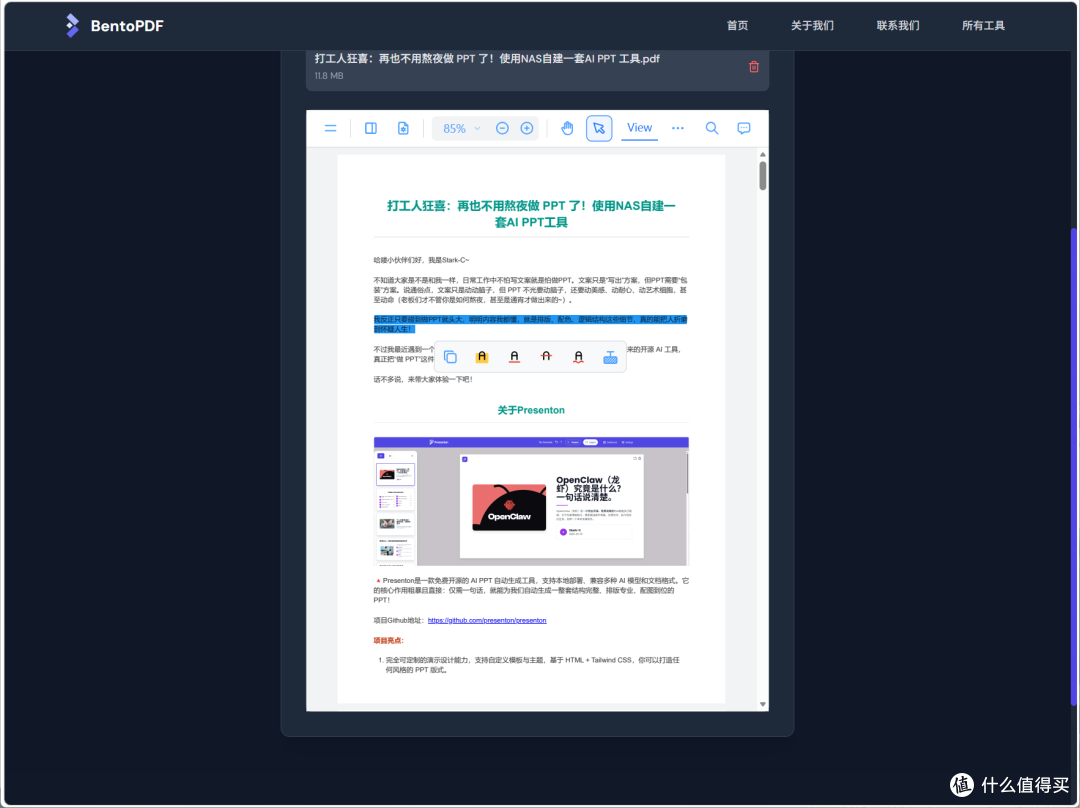Open 所有工具 navigation item

click(x=983, y=25)
